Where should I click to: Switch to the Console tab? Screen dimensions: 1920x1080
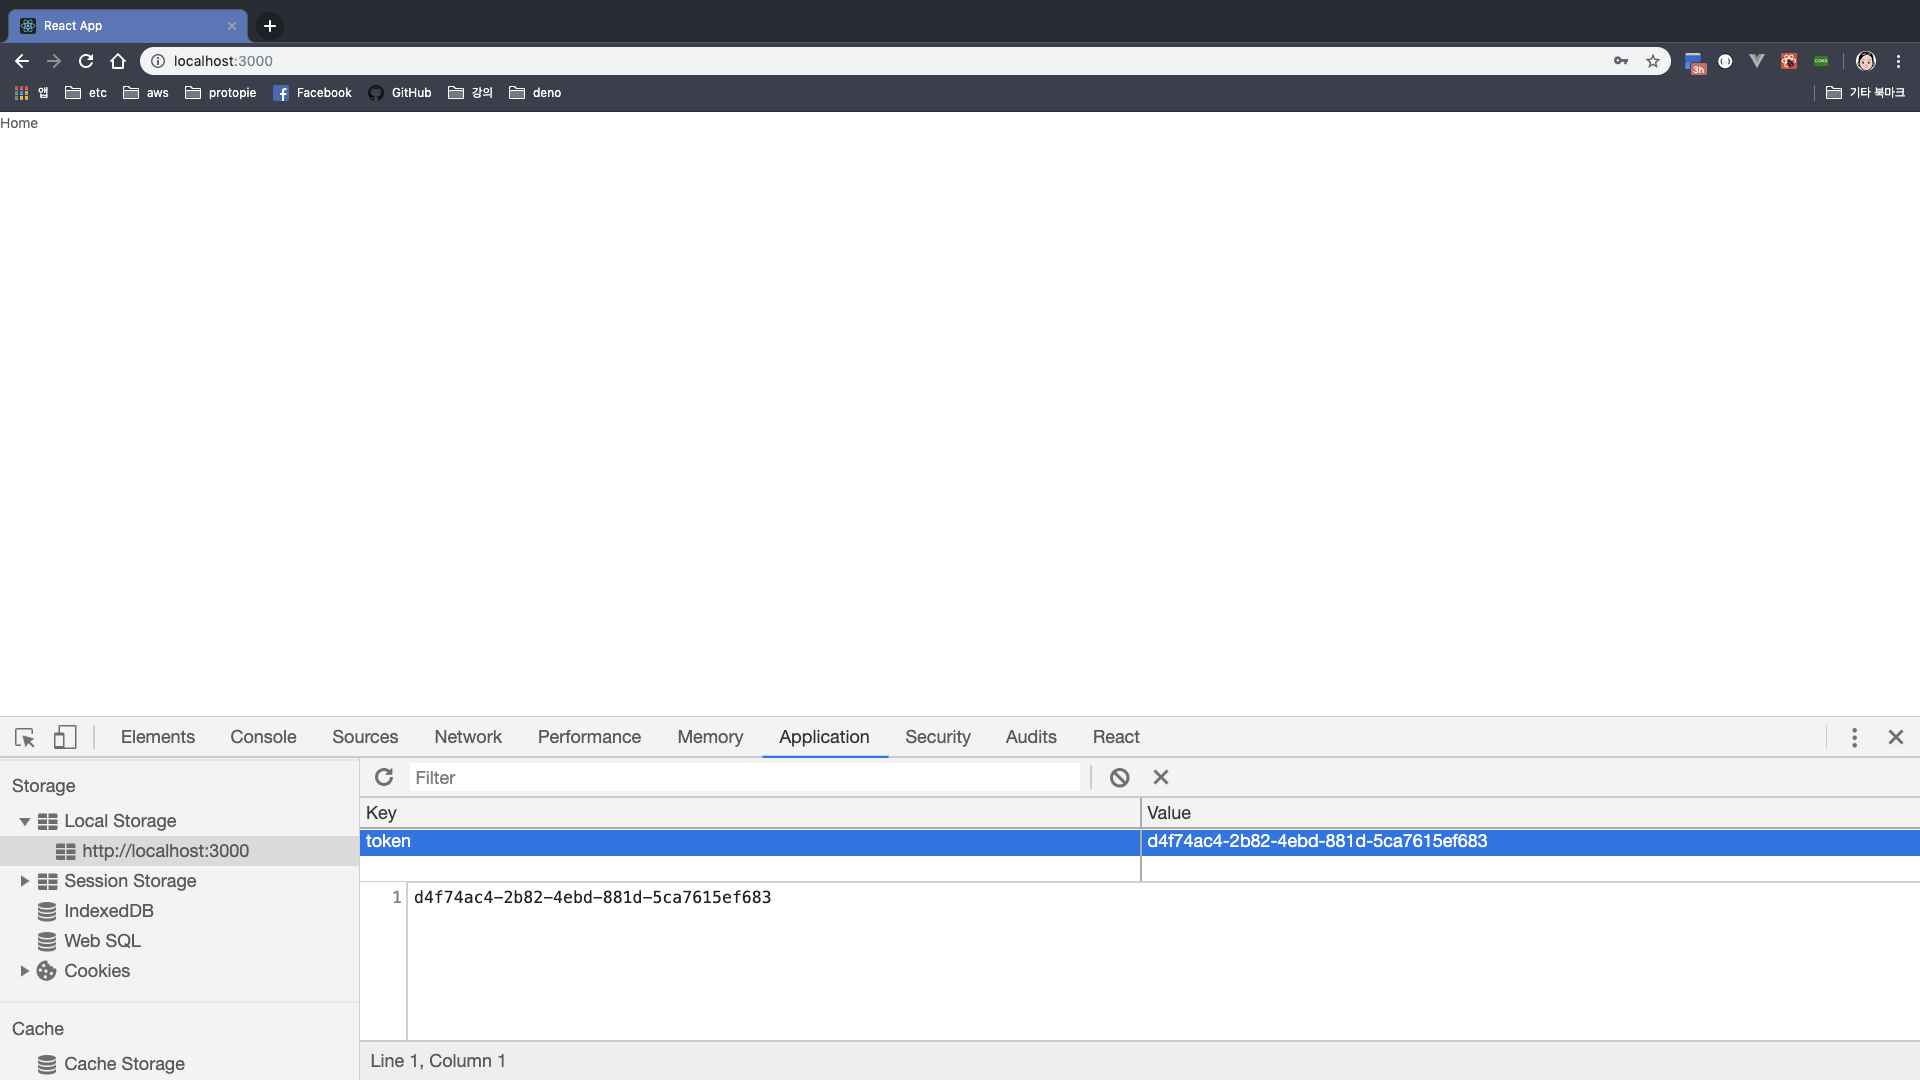[x=263, y=737]
